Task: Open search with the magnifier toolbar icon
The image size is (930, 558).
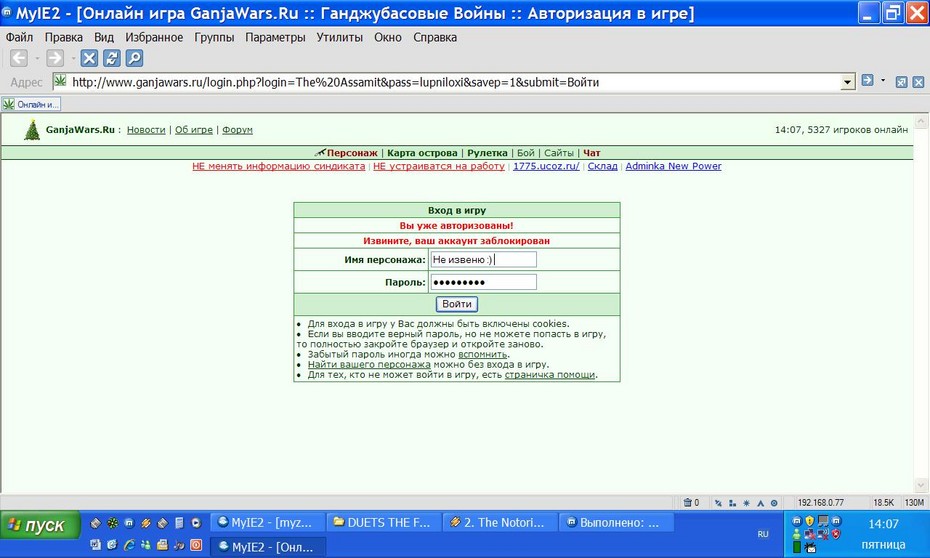Action: 135,58
